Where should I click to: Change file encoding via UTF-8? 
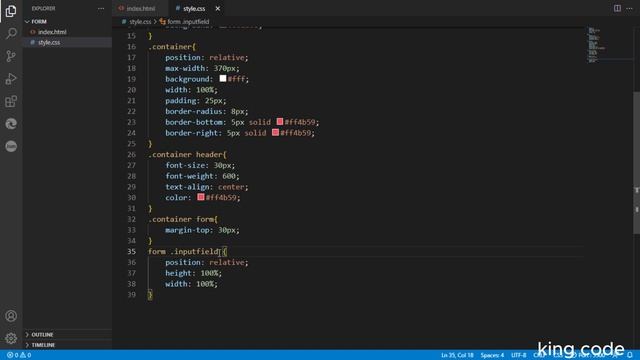519,355
